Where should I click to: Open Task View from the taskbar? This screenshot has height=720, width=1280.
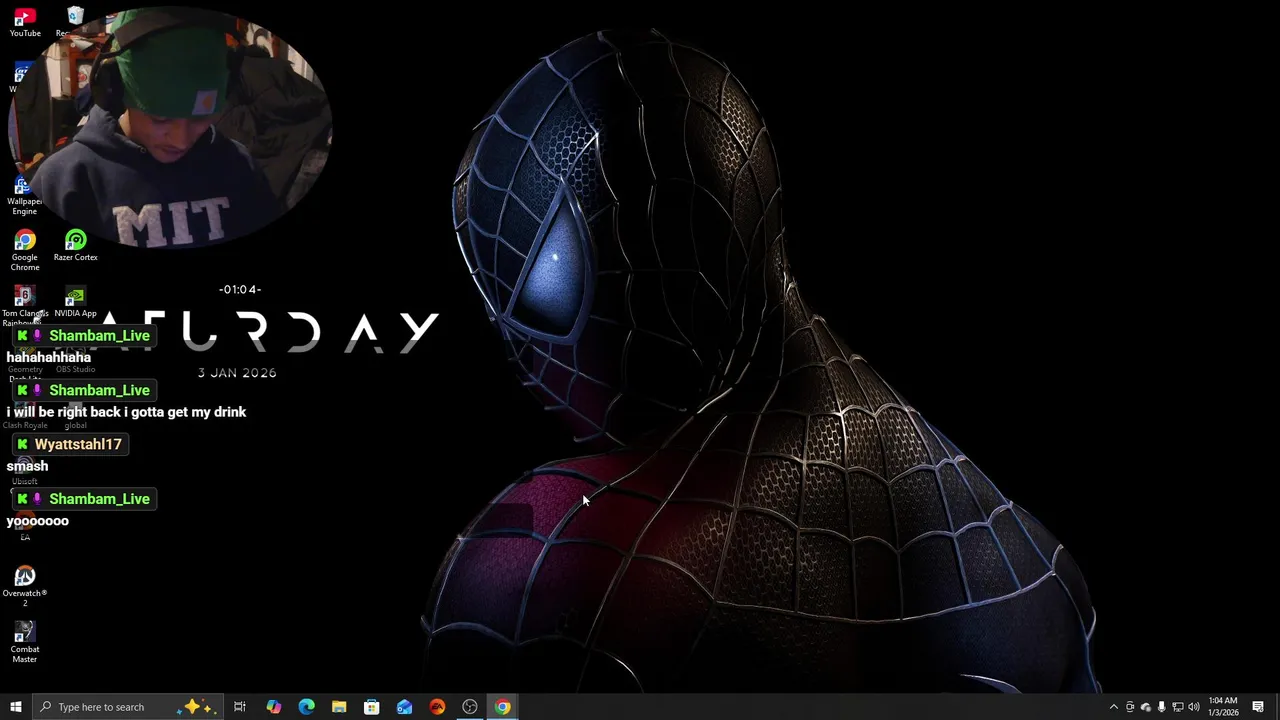tap(240, 707)
